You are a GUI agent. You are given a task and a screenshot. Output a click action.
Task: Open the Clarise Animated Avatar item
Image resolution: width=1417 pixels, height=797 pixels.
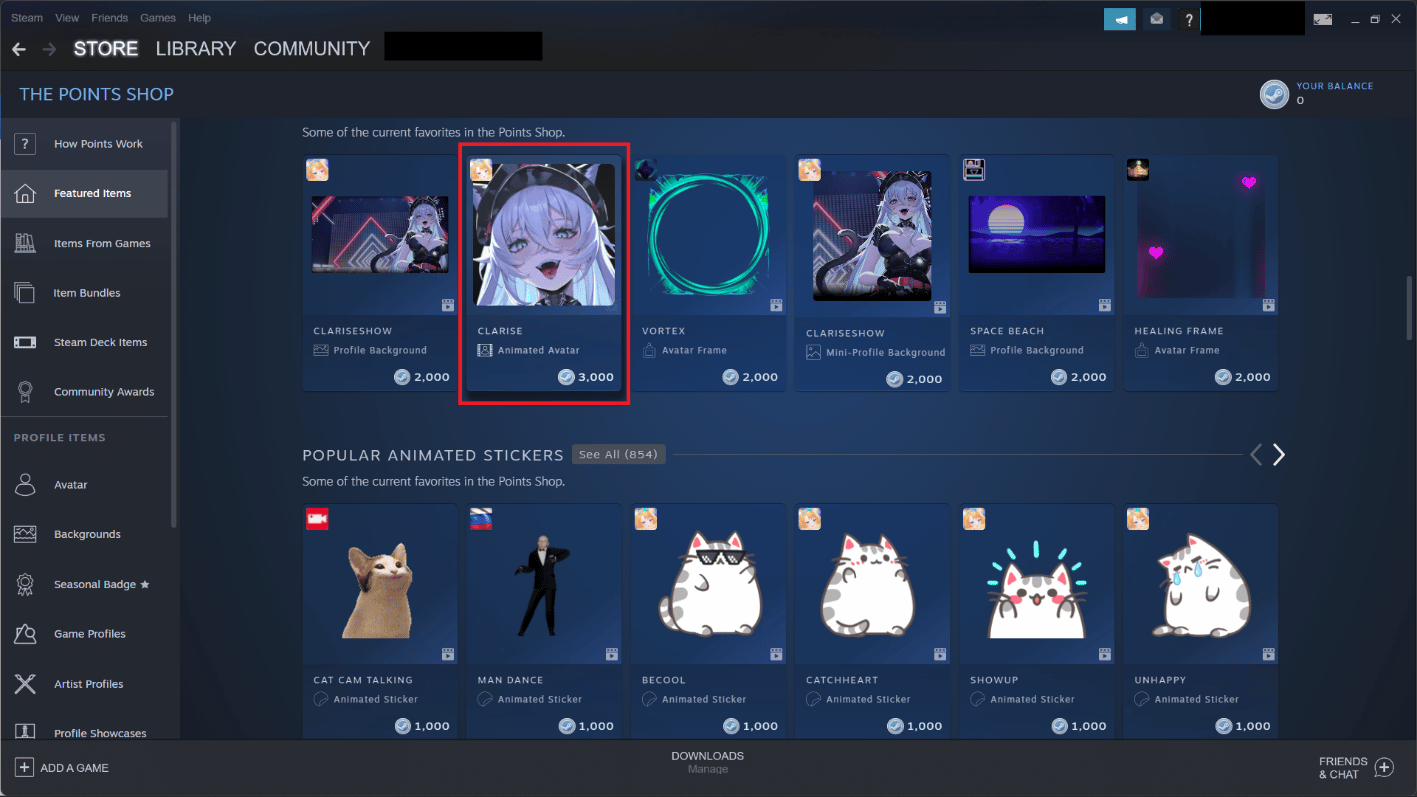(544, 273)
